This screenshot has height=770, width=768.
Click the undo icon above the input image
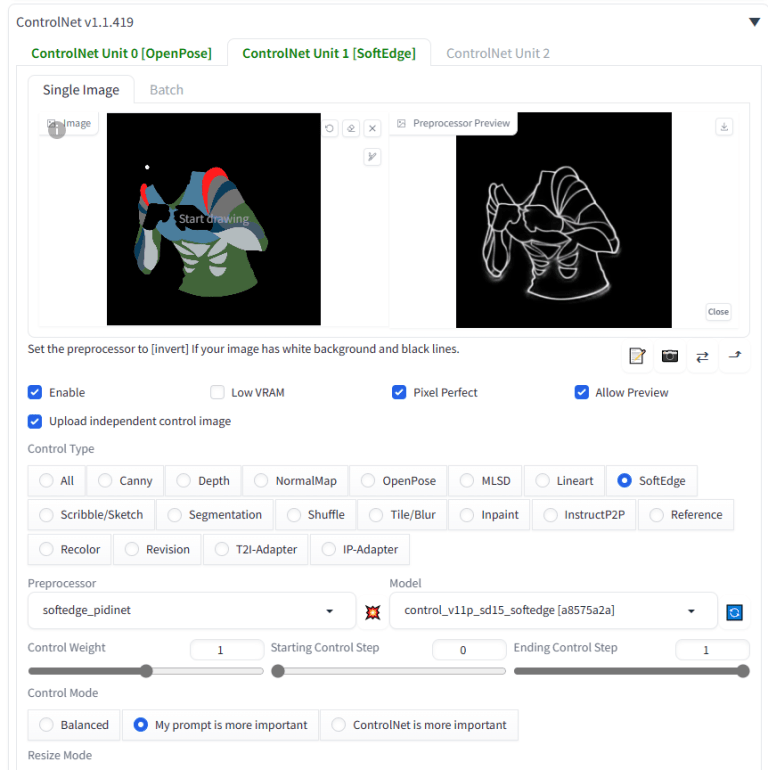330,128
